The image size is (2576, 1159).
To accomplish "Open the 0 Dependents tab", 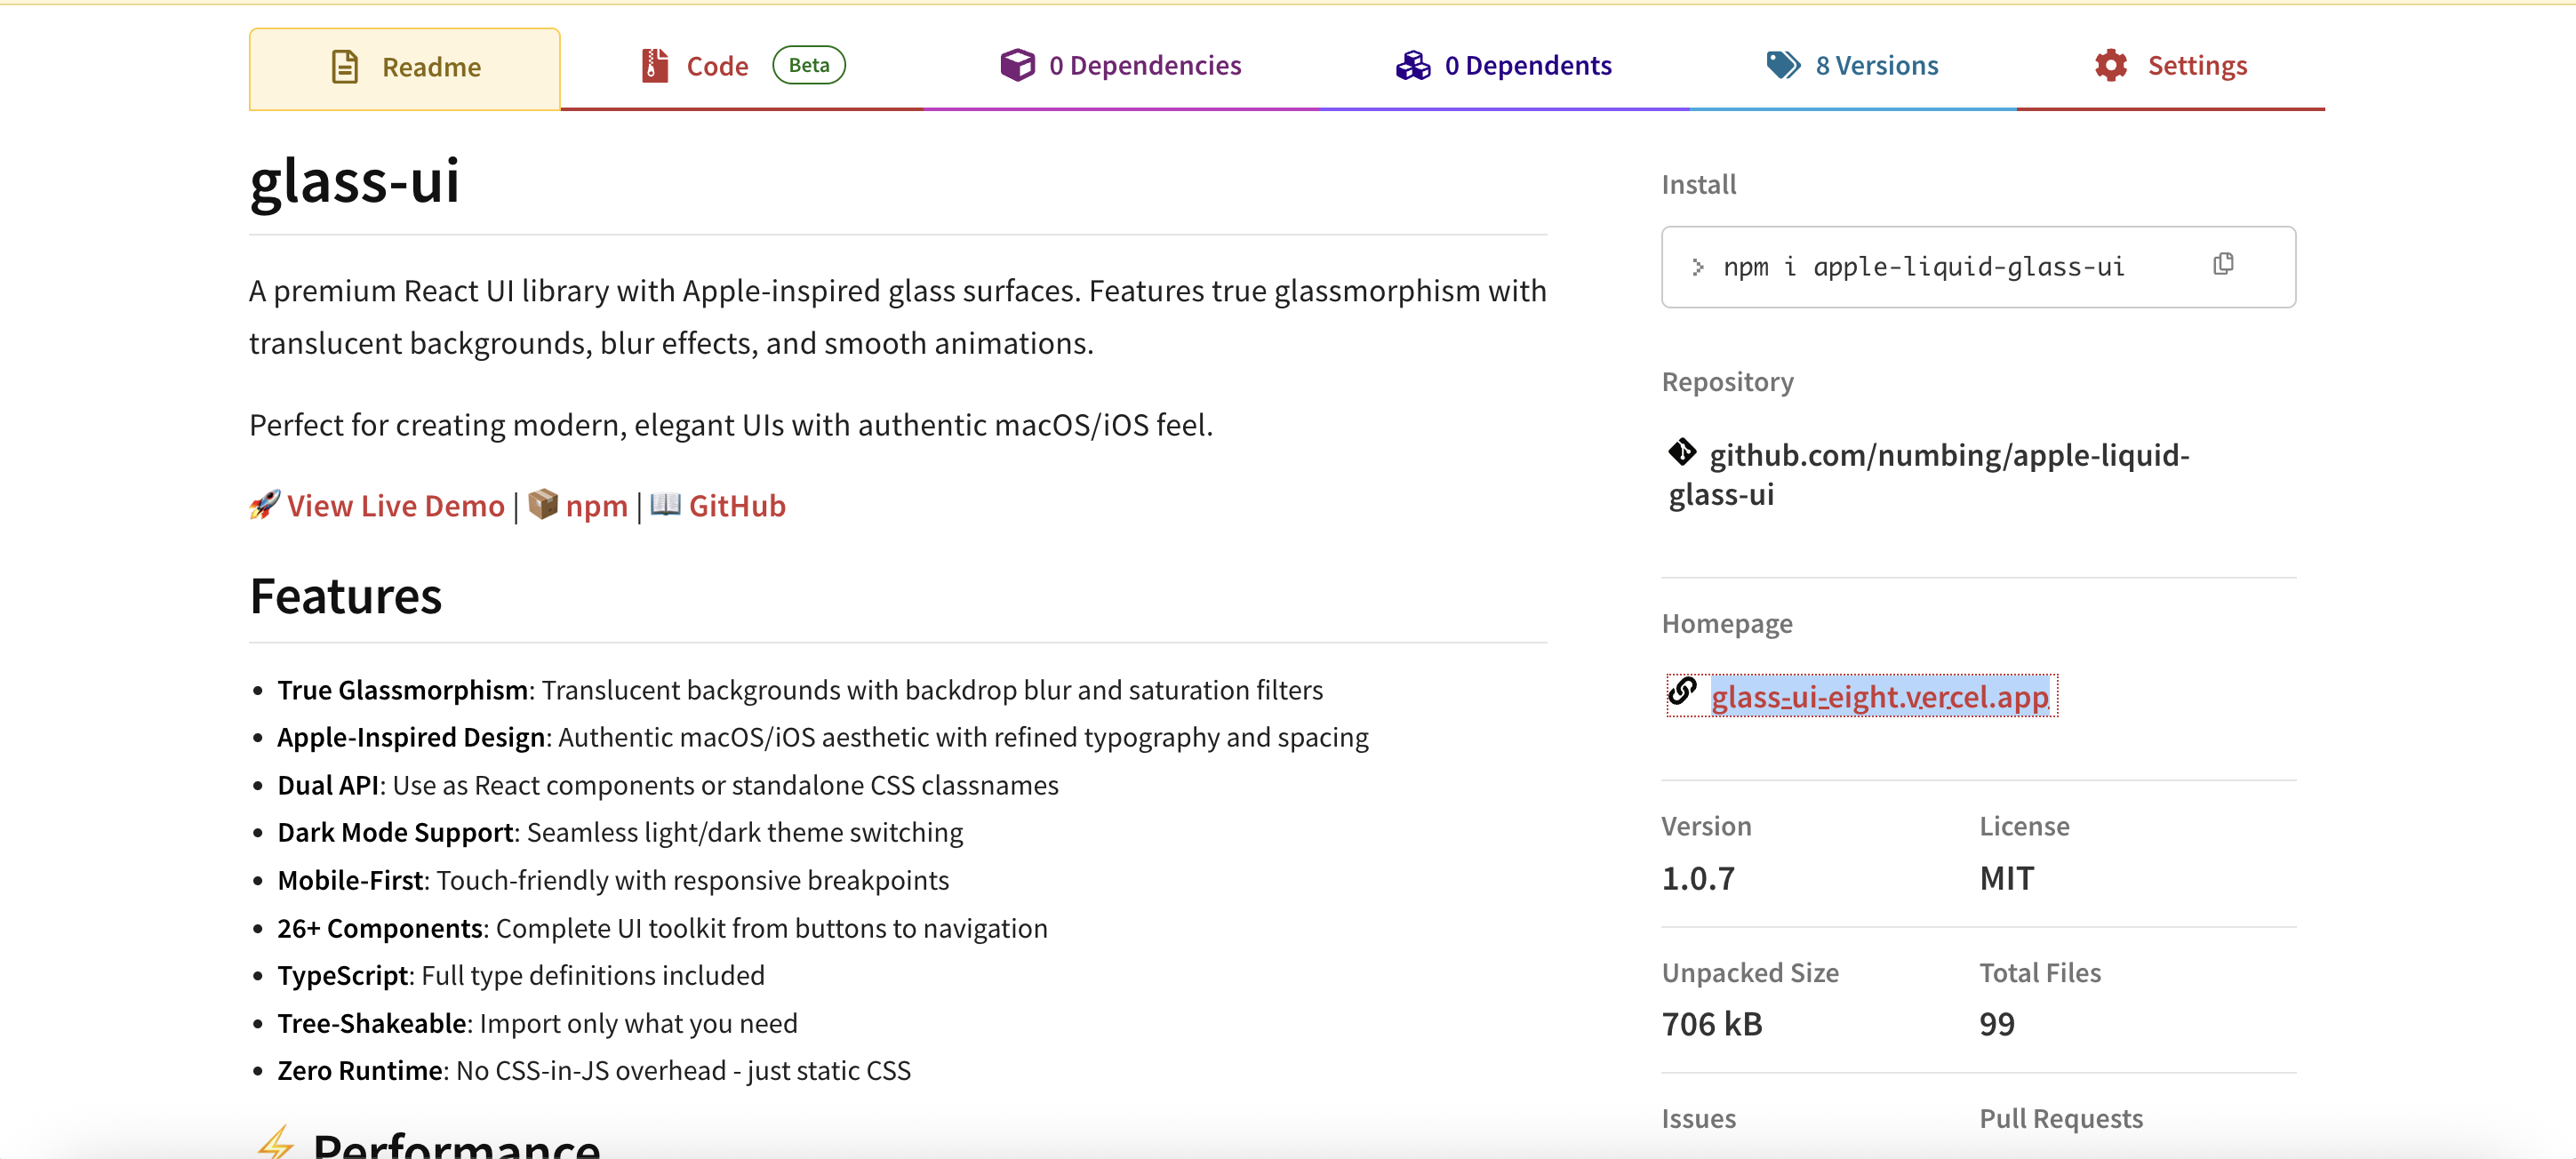I will coord(1527,66).
